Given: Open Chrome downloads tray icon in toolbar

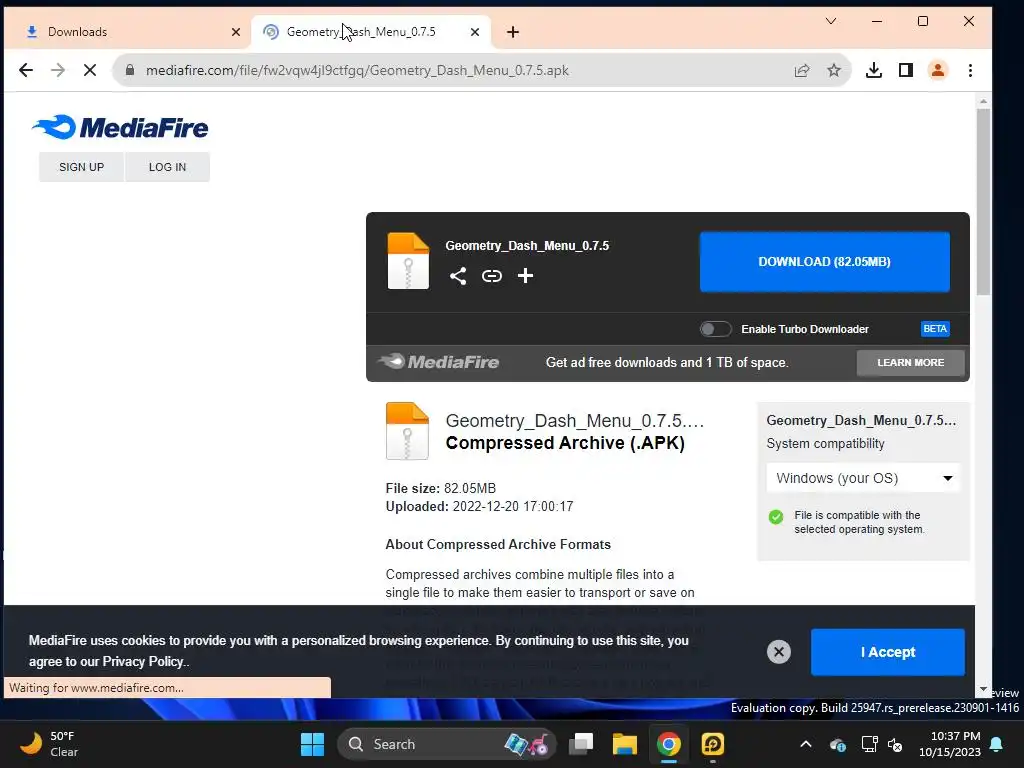Looking at the screenshot, I should click(874, 70).
